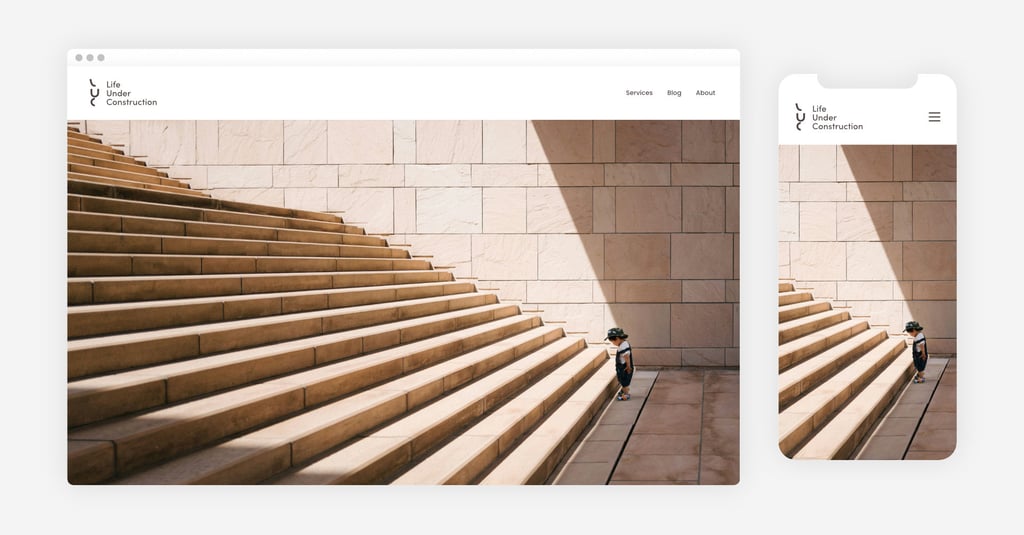Screen dimensions: 1024x535
Task: Open the Services menu item
Action: 639,93
